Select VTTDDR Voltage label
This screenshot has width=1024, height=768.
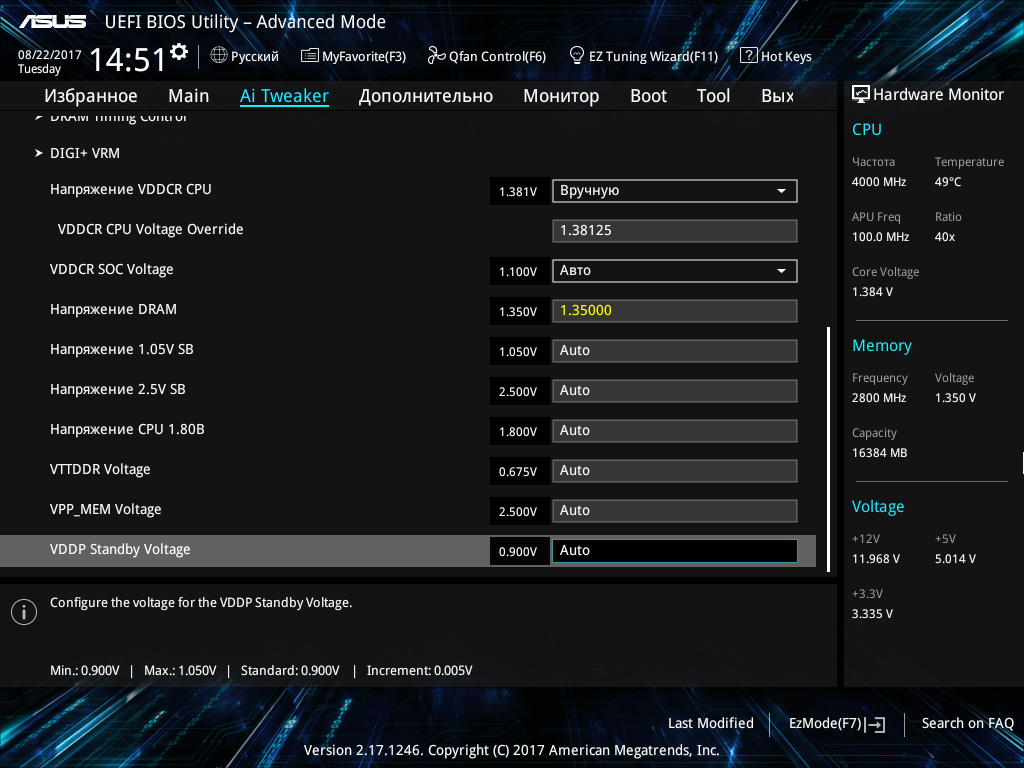pyautogui.click(x=100, y=470)
